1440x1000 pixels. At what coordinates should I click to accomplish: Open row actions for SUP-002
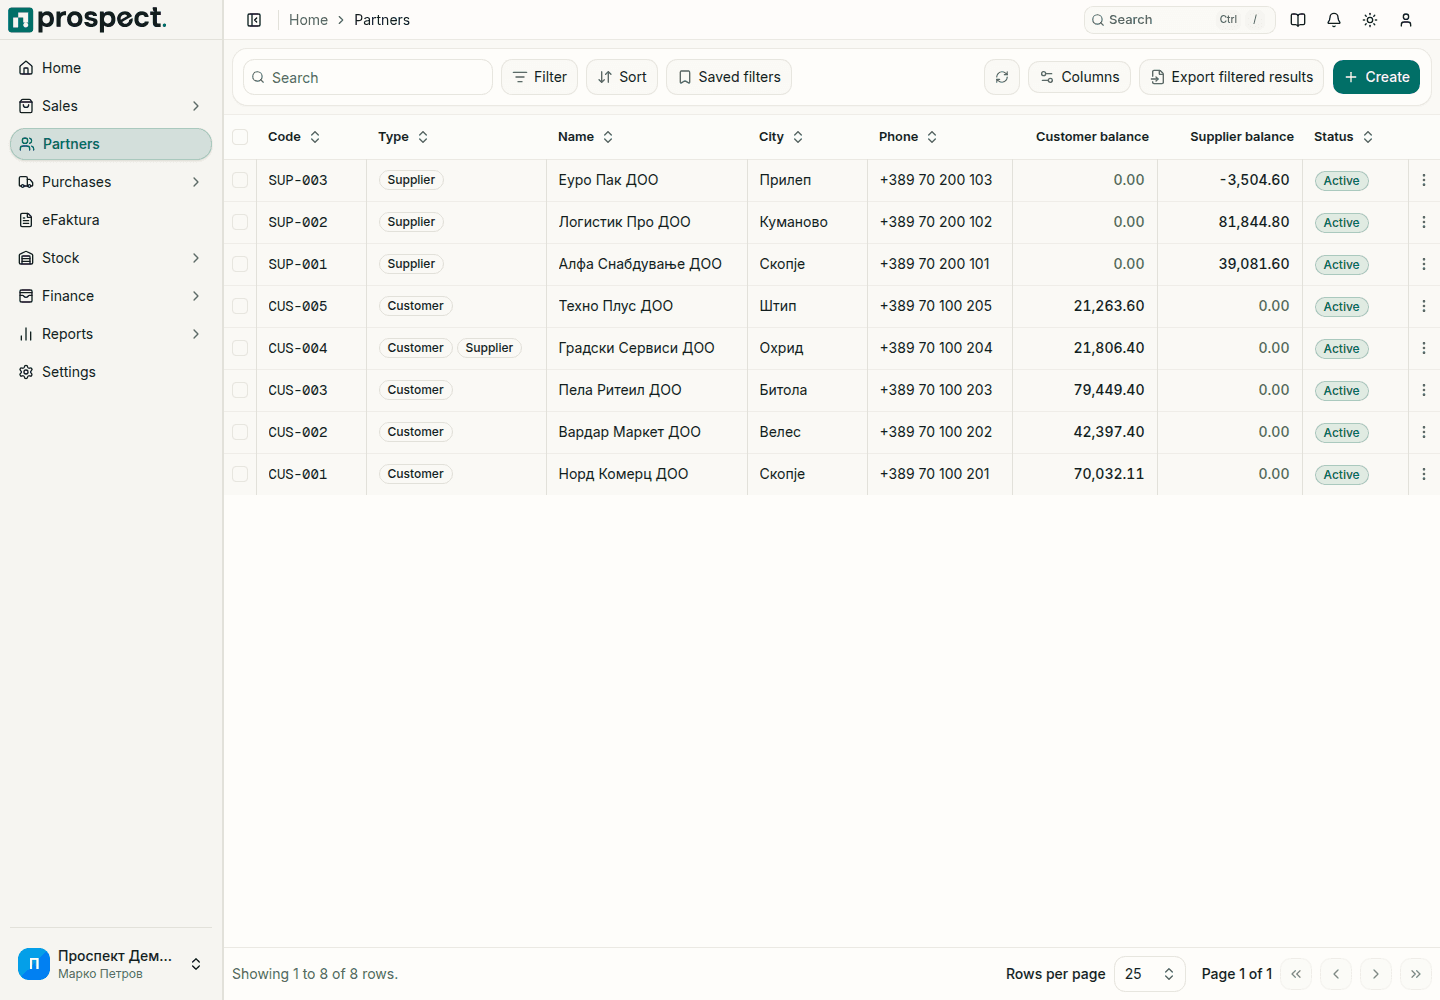click(1424, 222)
